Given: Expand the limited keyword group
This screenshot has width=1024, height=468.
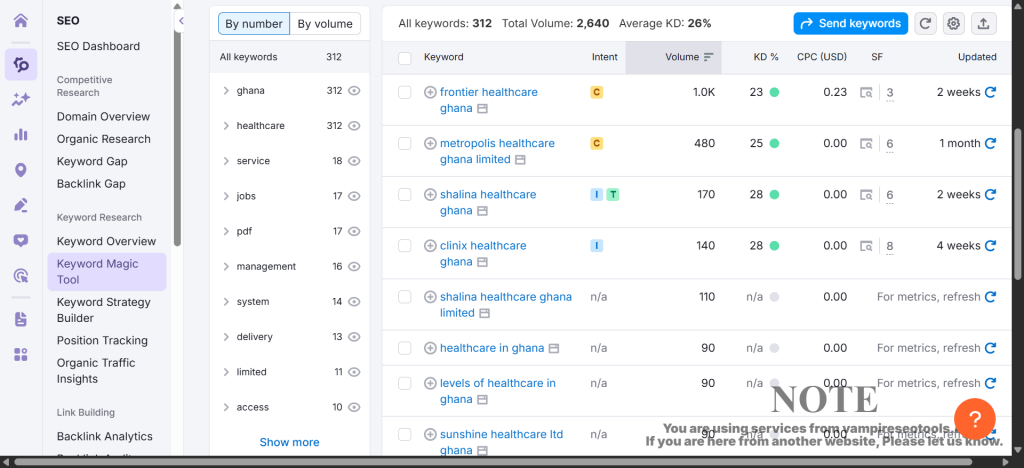Looking at the screenshot, I should coord(226,372).
